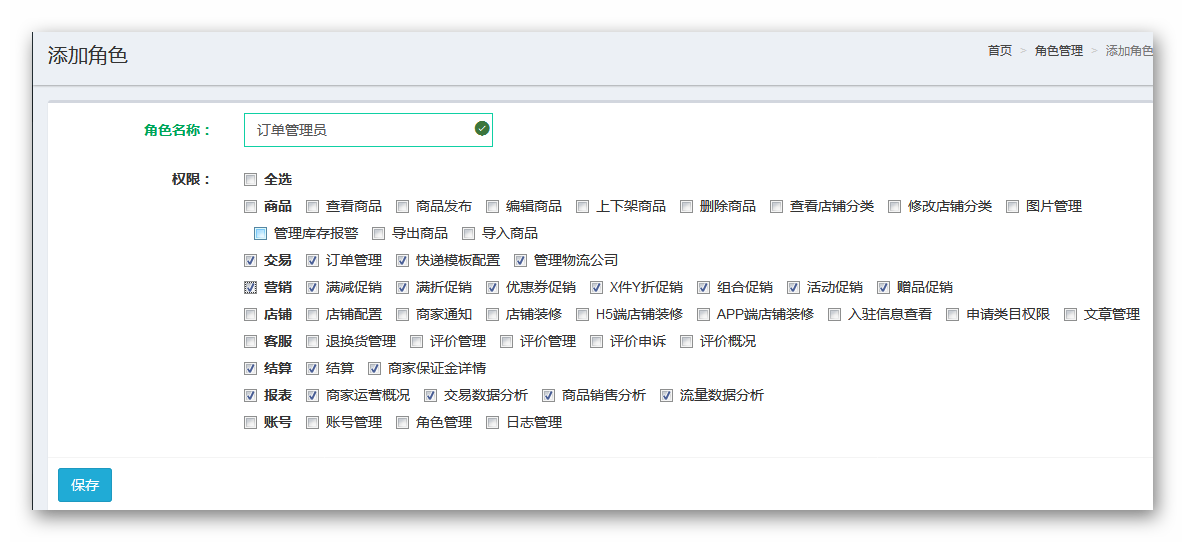Deselect the 组合促销 checkbox
Screen dimensions: 1185x542
(703, 287)
